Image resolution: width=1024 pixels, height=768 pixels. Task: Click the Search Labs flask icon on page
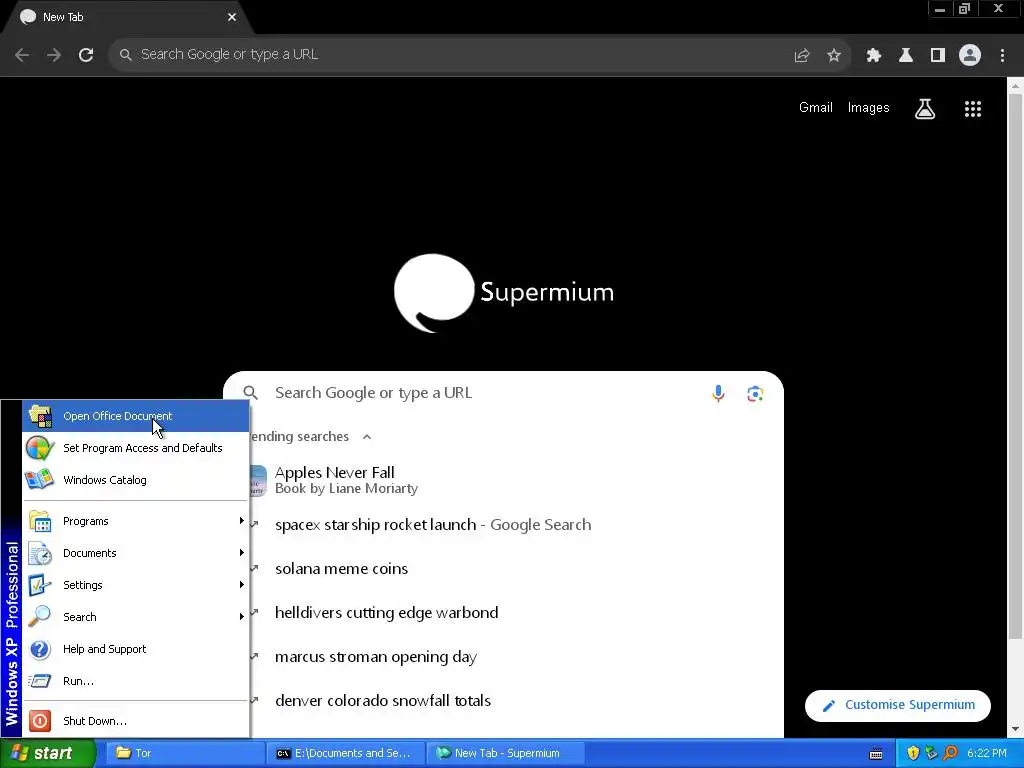tap(924, 108)
